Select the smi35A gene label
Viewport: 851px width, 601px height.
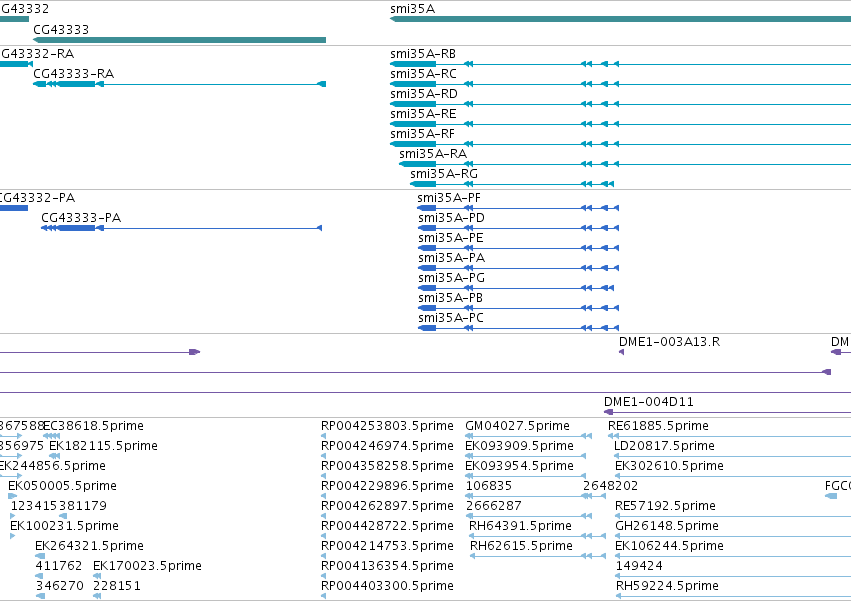point(412,9)
